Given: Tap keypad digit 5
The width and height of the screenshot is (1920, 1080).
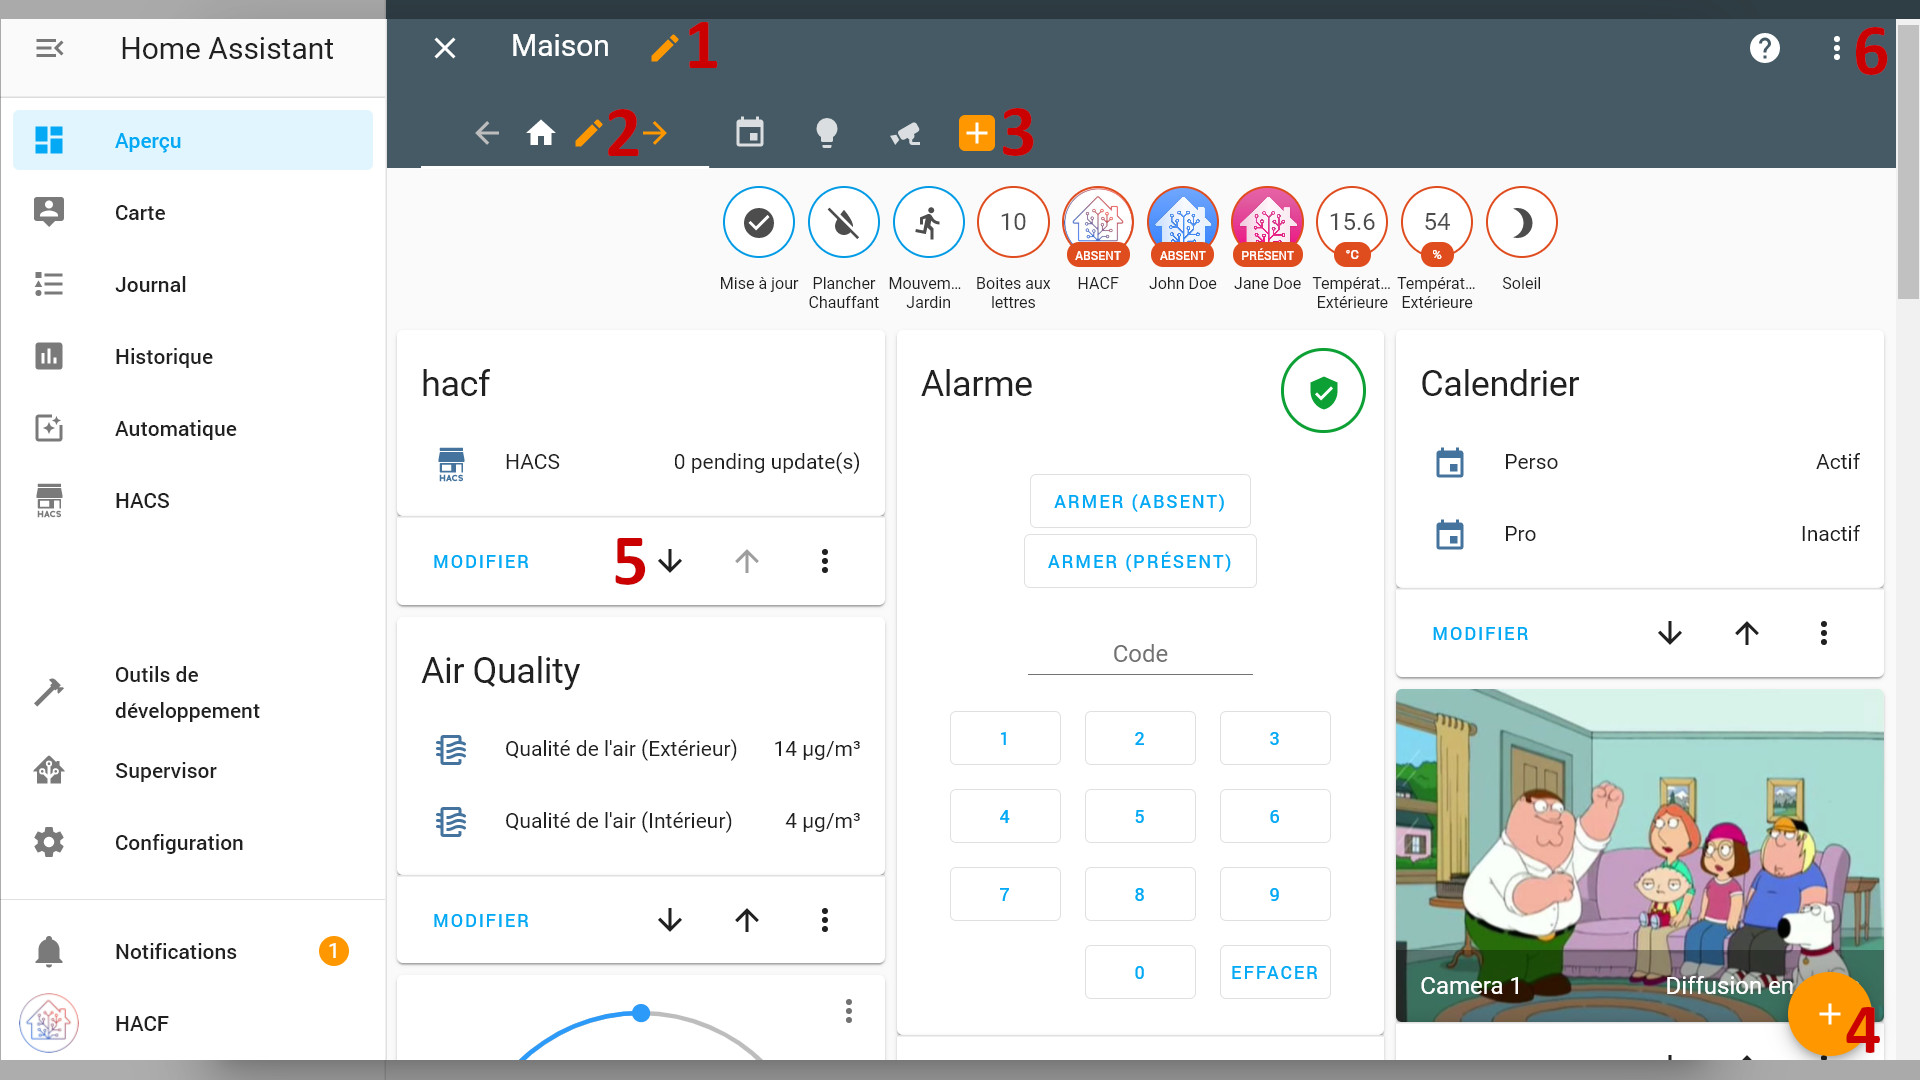Looking at the screenshot, I should (1140, 817).
